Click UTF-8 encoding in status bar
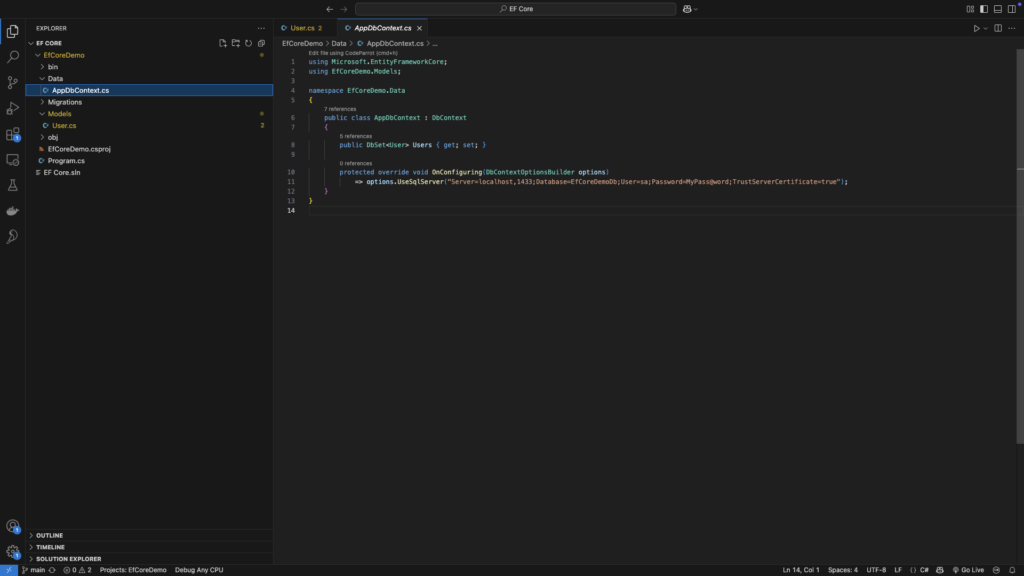The image size is (1024, 576). coord(876,570)
